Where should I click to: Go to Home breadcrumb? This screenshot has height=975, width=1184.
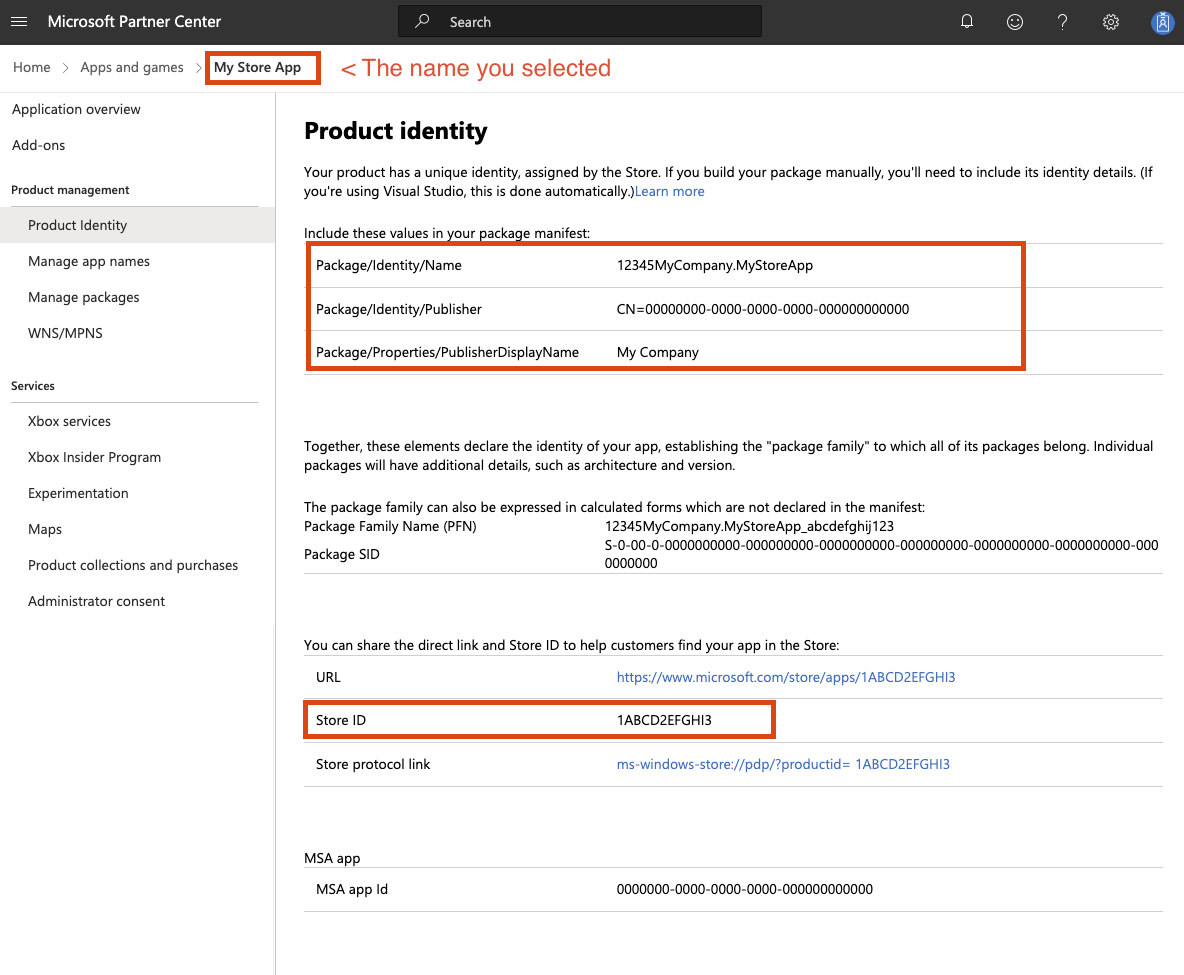click(32, 68)
